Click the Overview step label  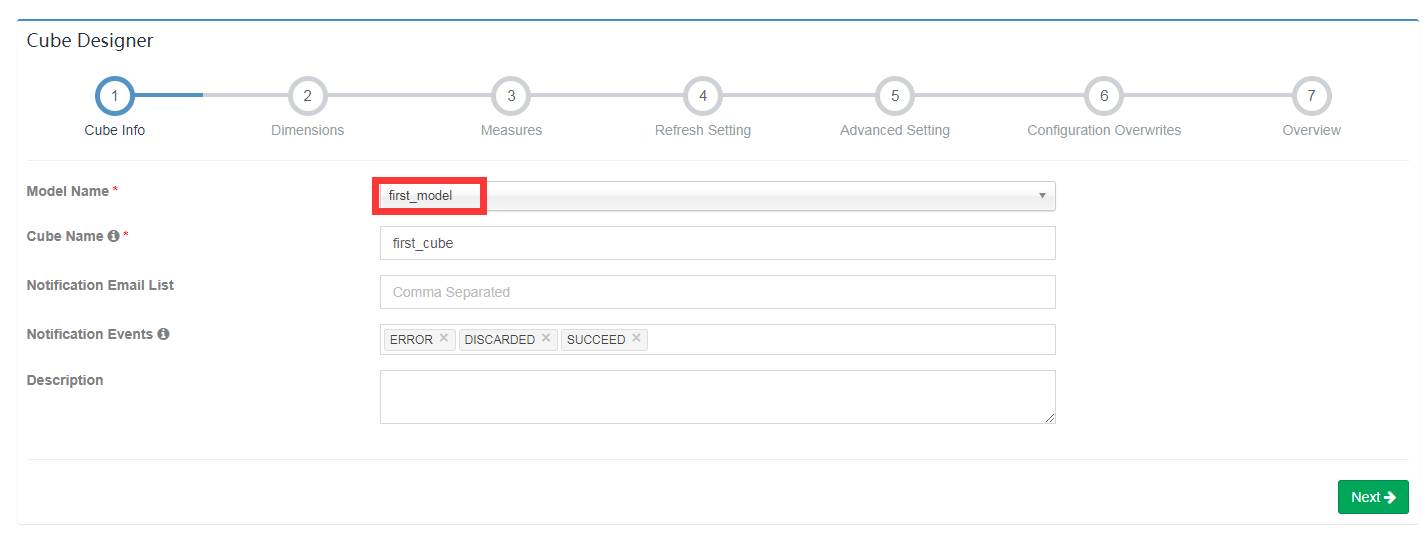[1312, 130]
